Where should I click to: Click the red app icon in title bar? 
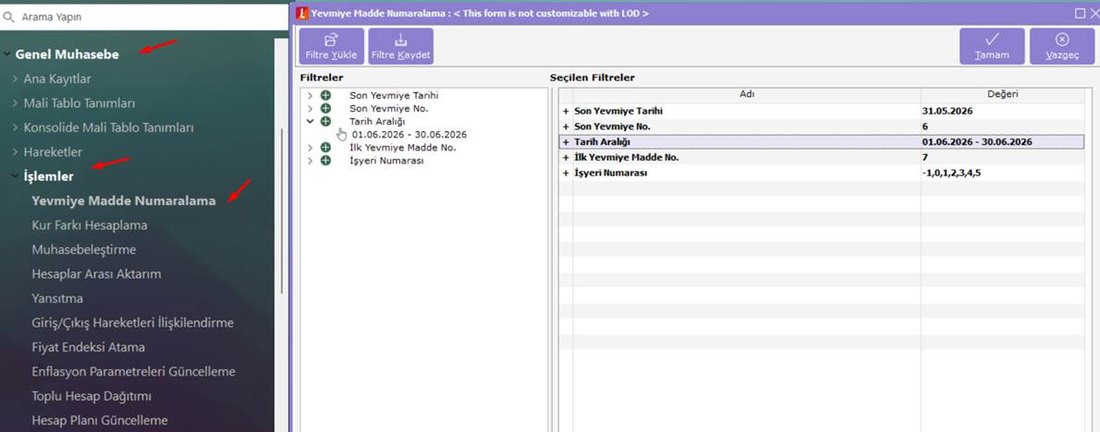pyautogui.click(x=302, y=13)
